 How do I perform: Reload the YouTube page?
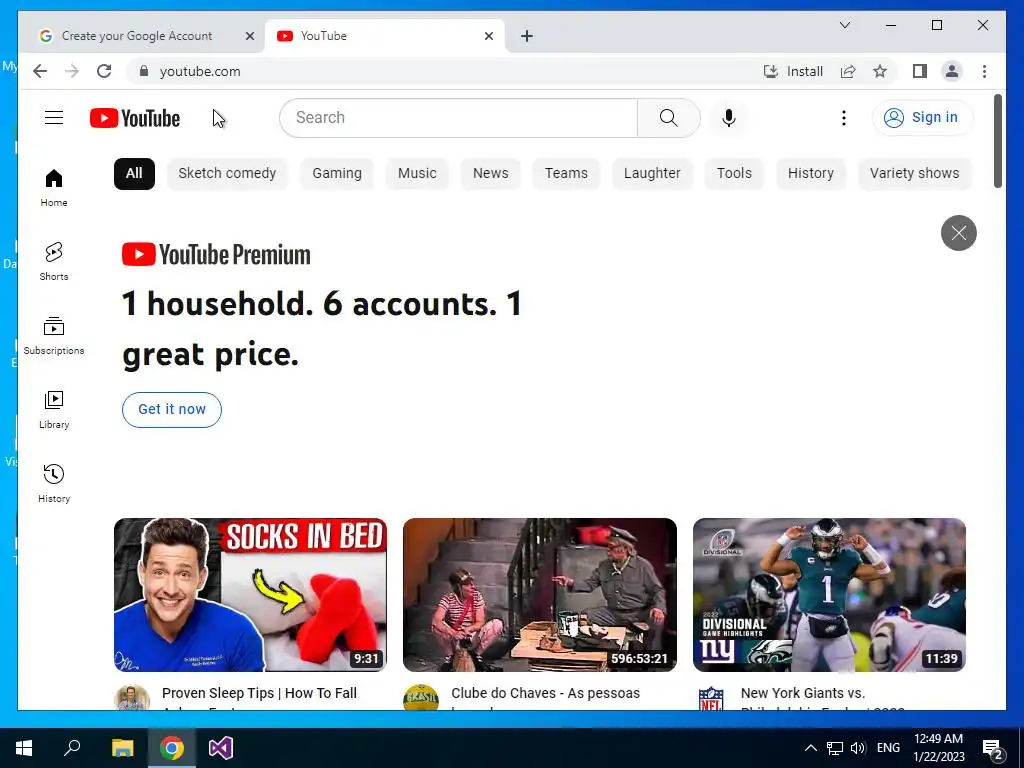(104, 71)
